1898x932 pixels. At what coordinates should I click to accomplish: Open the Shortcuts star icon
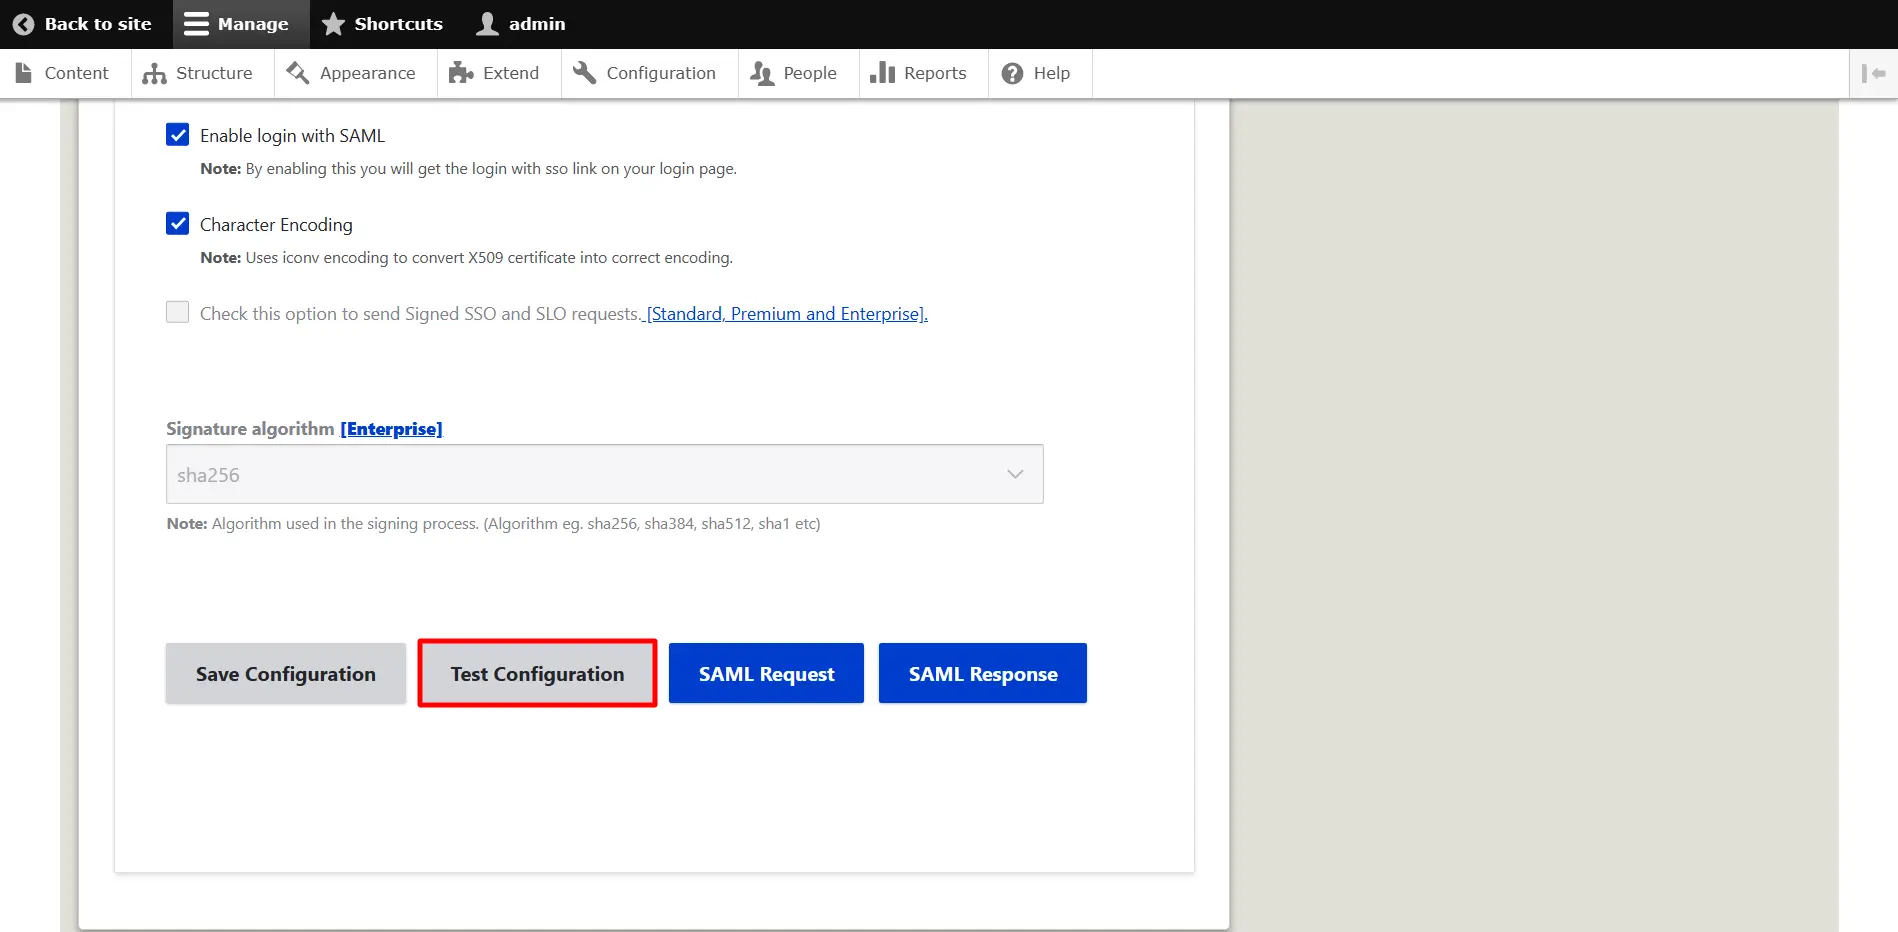coord(333,24)
